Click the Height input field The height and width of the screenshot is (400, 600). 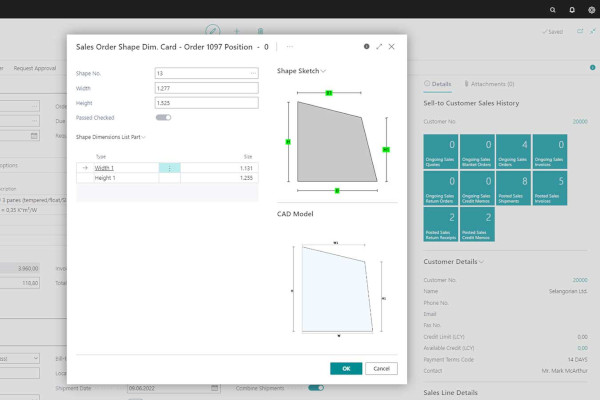pos(207,103)
